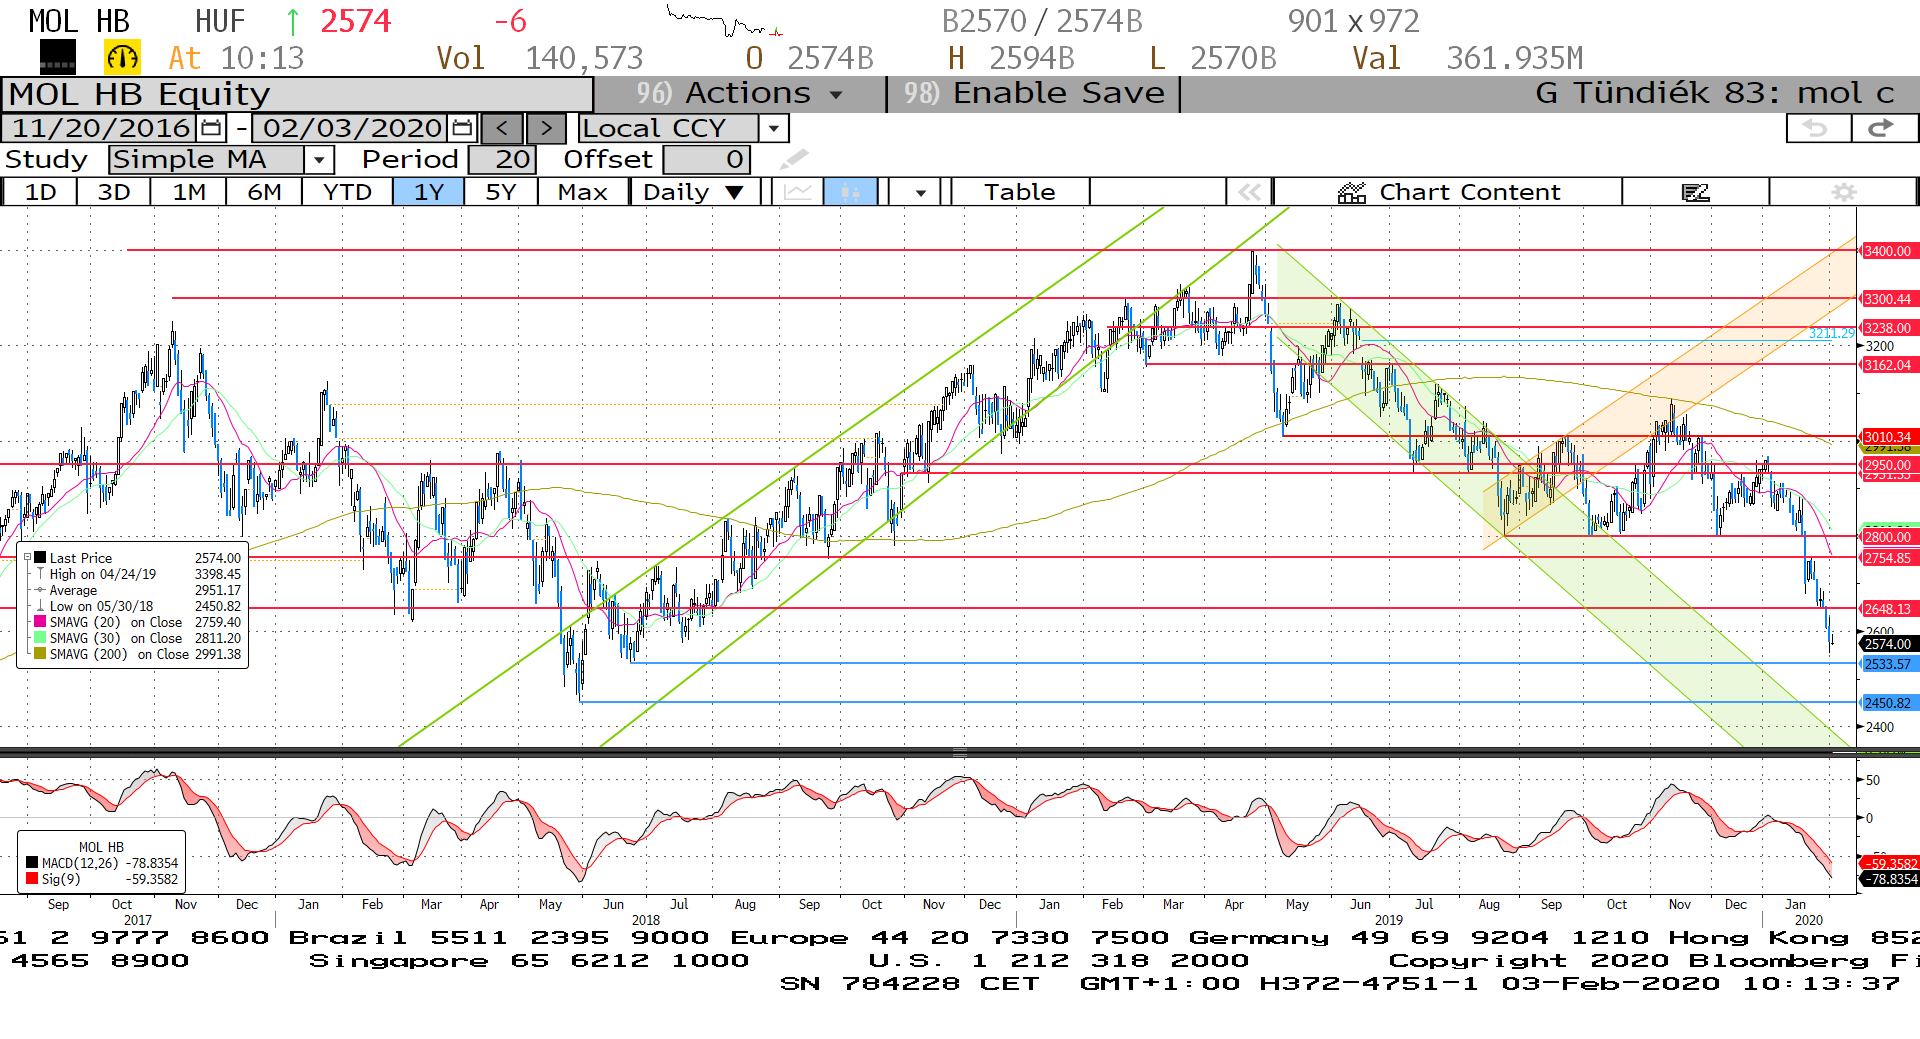Open the Chart Content panel
This screenshot has height=1039, width=1920.
[x=1448, y=192]
